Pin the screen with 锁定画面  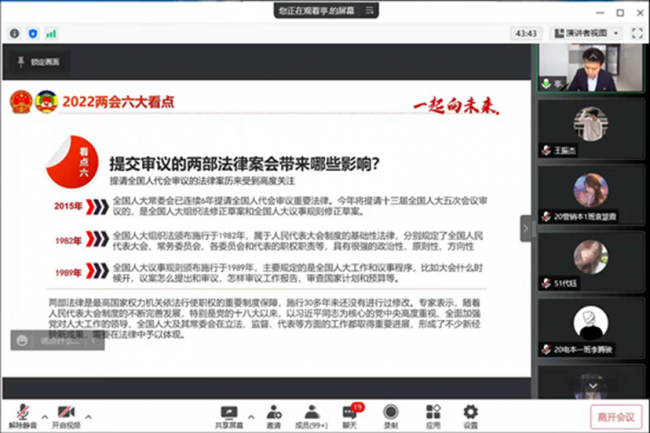coord(37,62)
